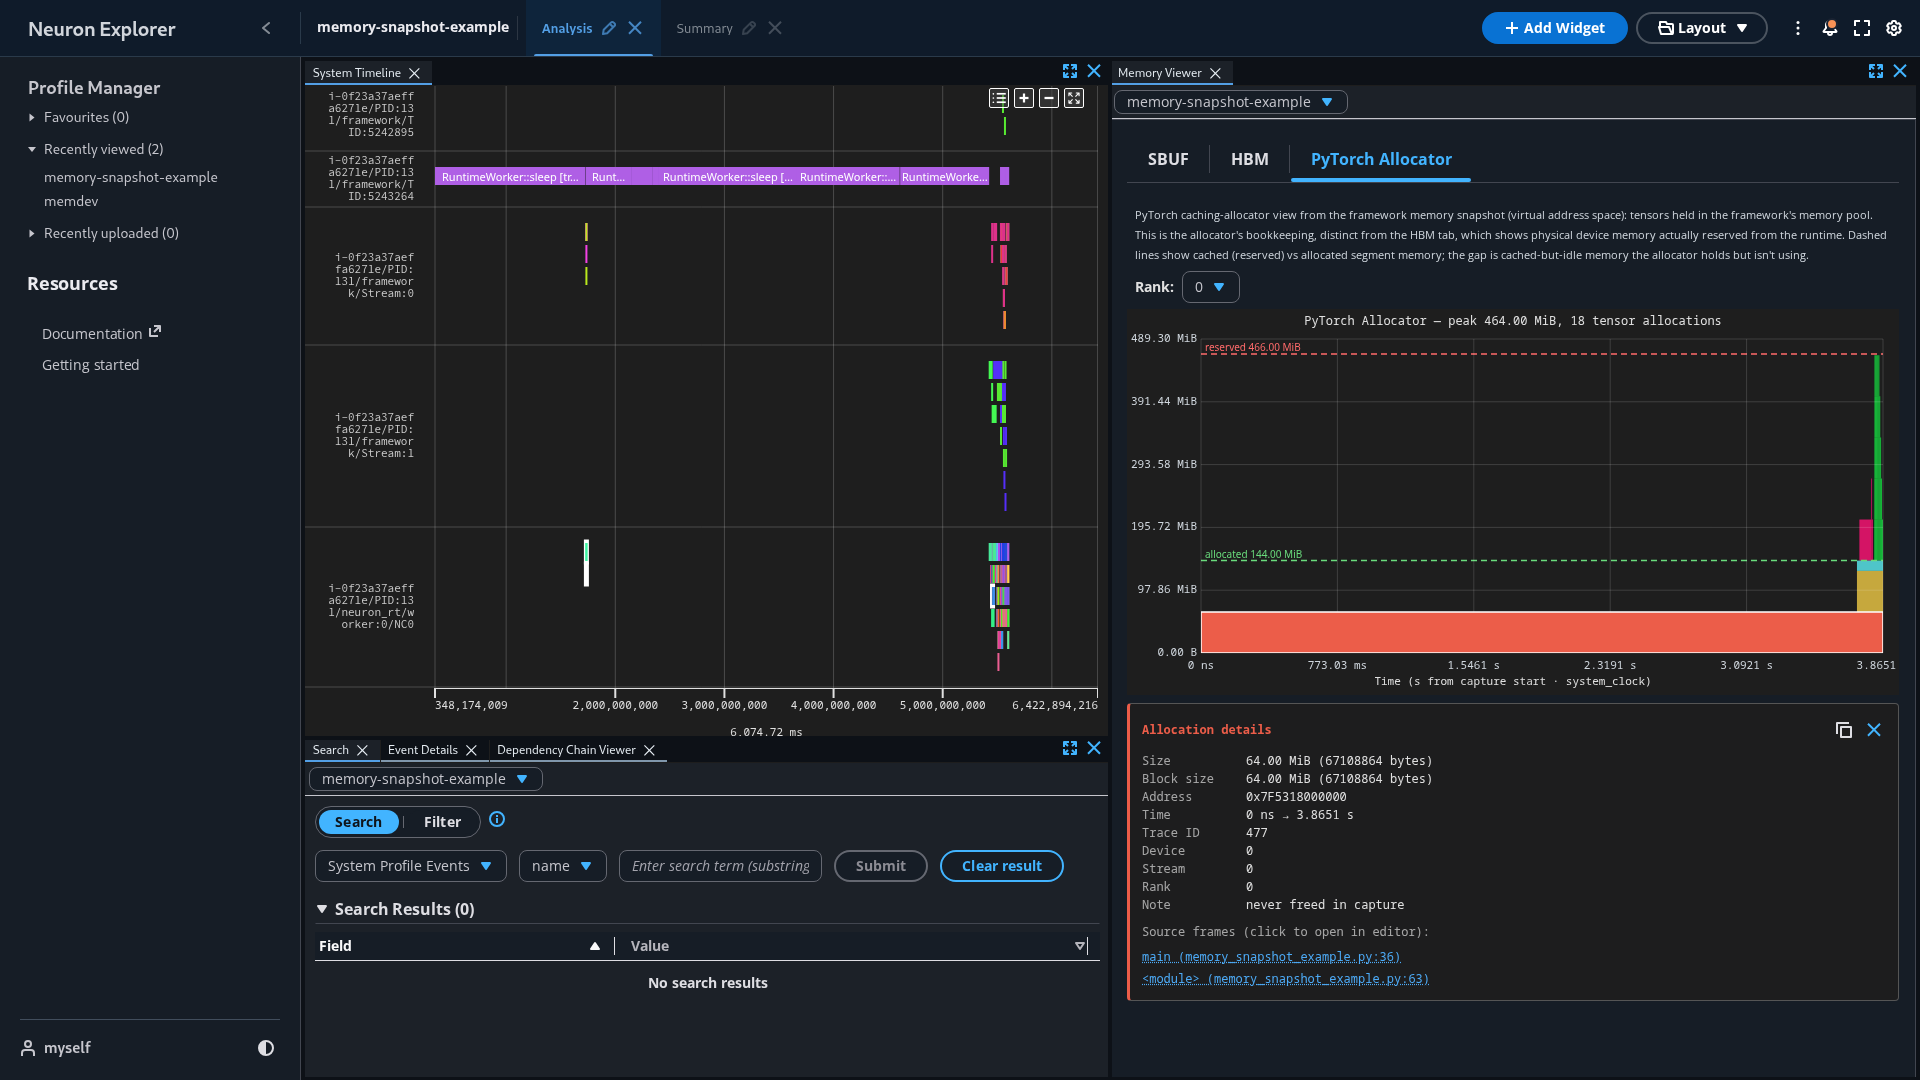1920x1080 pixels.
Task: Switch to Filter mode toggle
Action: tap(442, 822)
